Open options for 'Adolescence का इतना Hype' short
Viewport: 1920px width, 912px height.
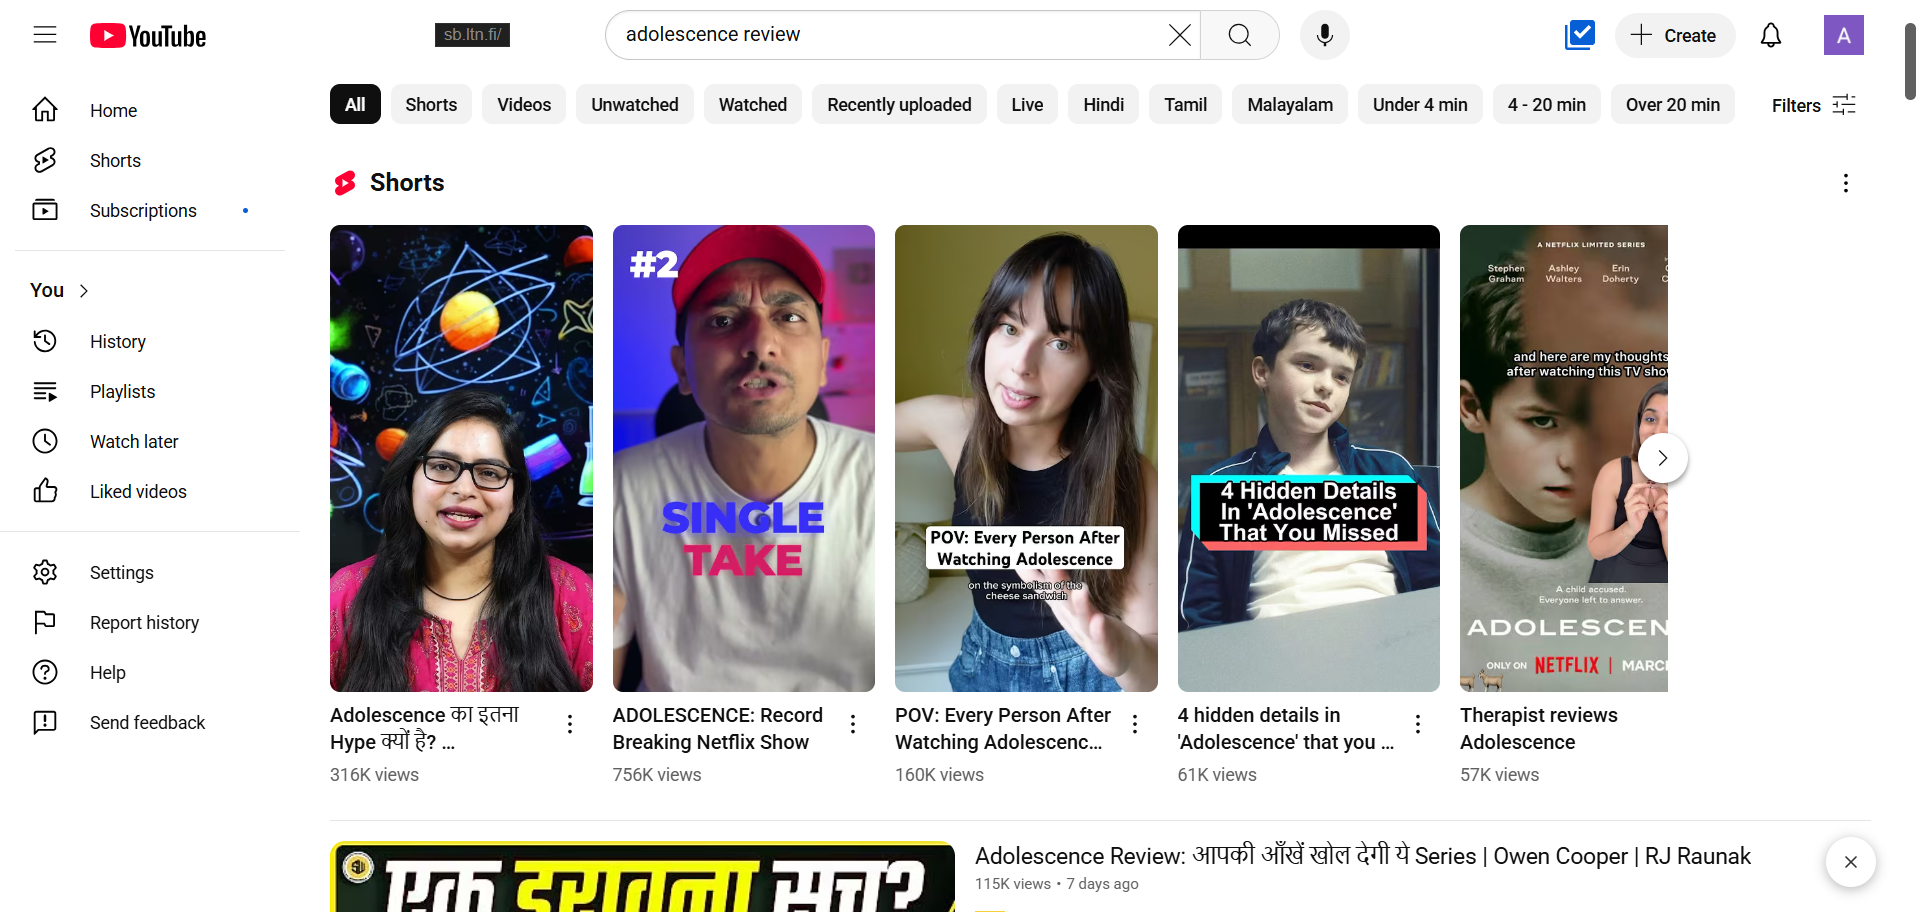(x=570, y=724)
